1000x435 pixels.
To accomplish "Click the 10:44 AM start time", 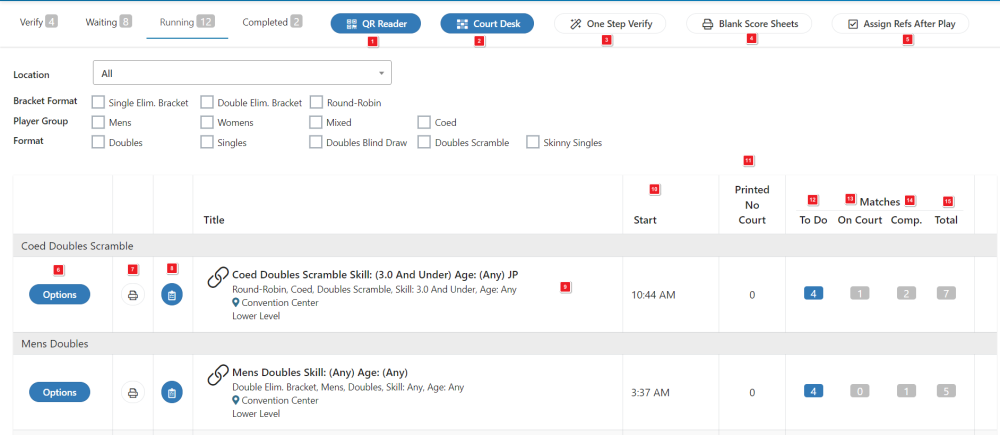I will [x=653, y=295].
